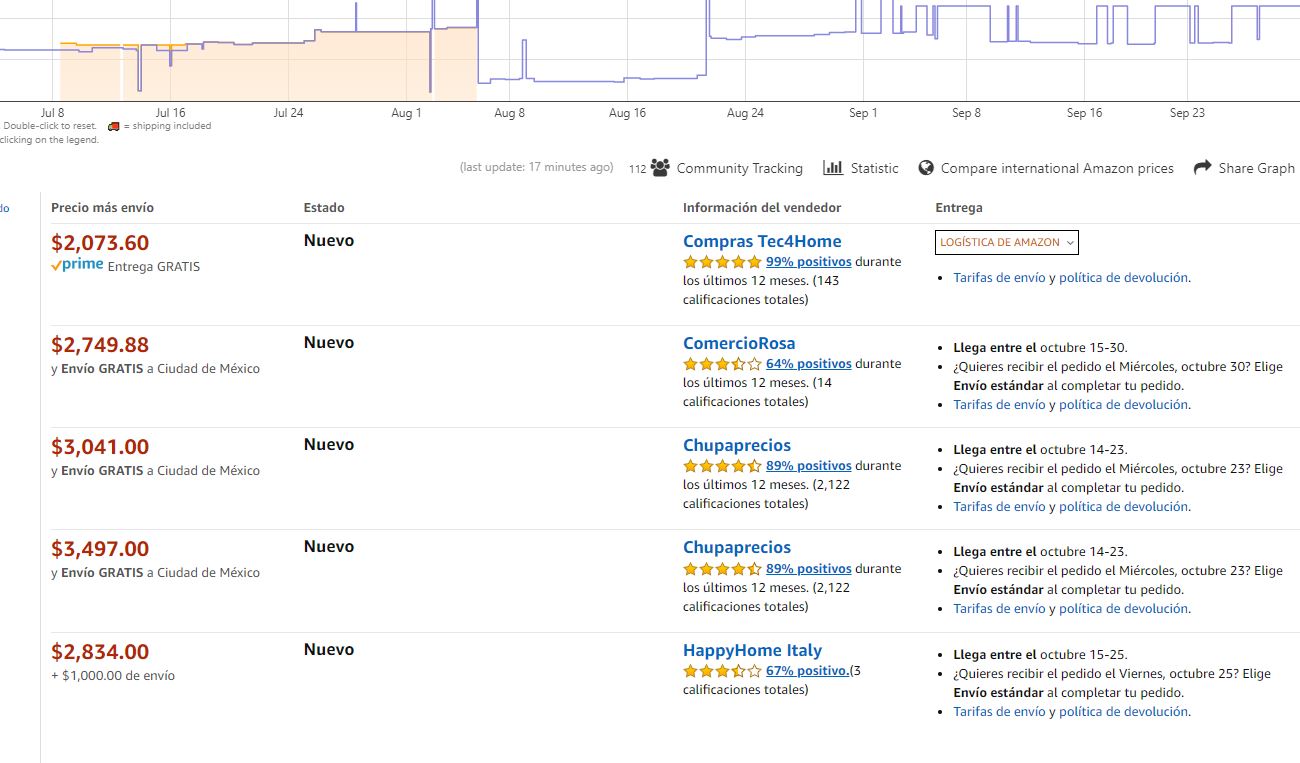Click the Prime logo under $2,073.60
The width and height of the screenshot is (1300, 763).
(77, 266)
